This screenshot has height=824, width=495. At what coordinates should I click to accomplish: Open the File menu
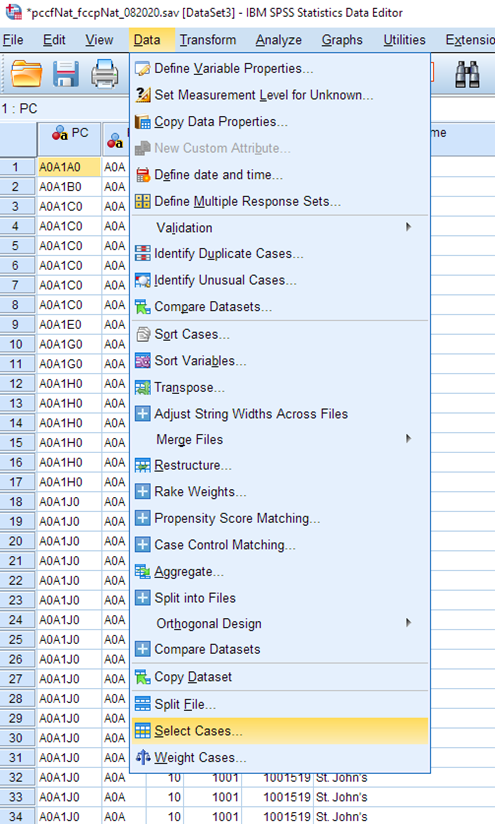[x=13, y=40]
